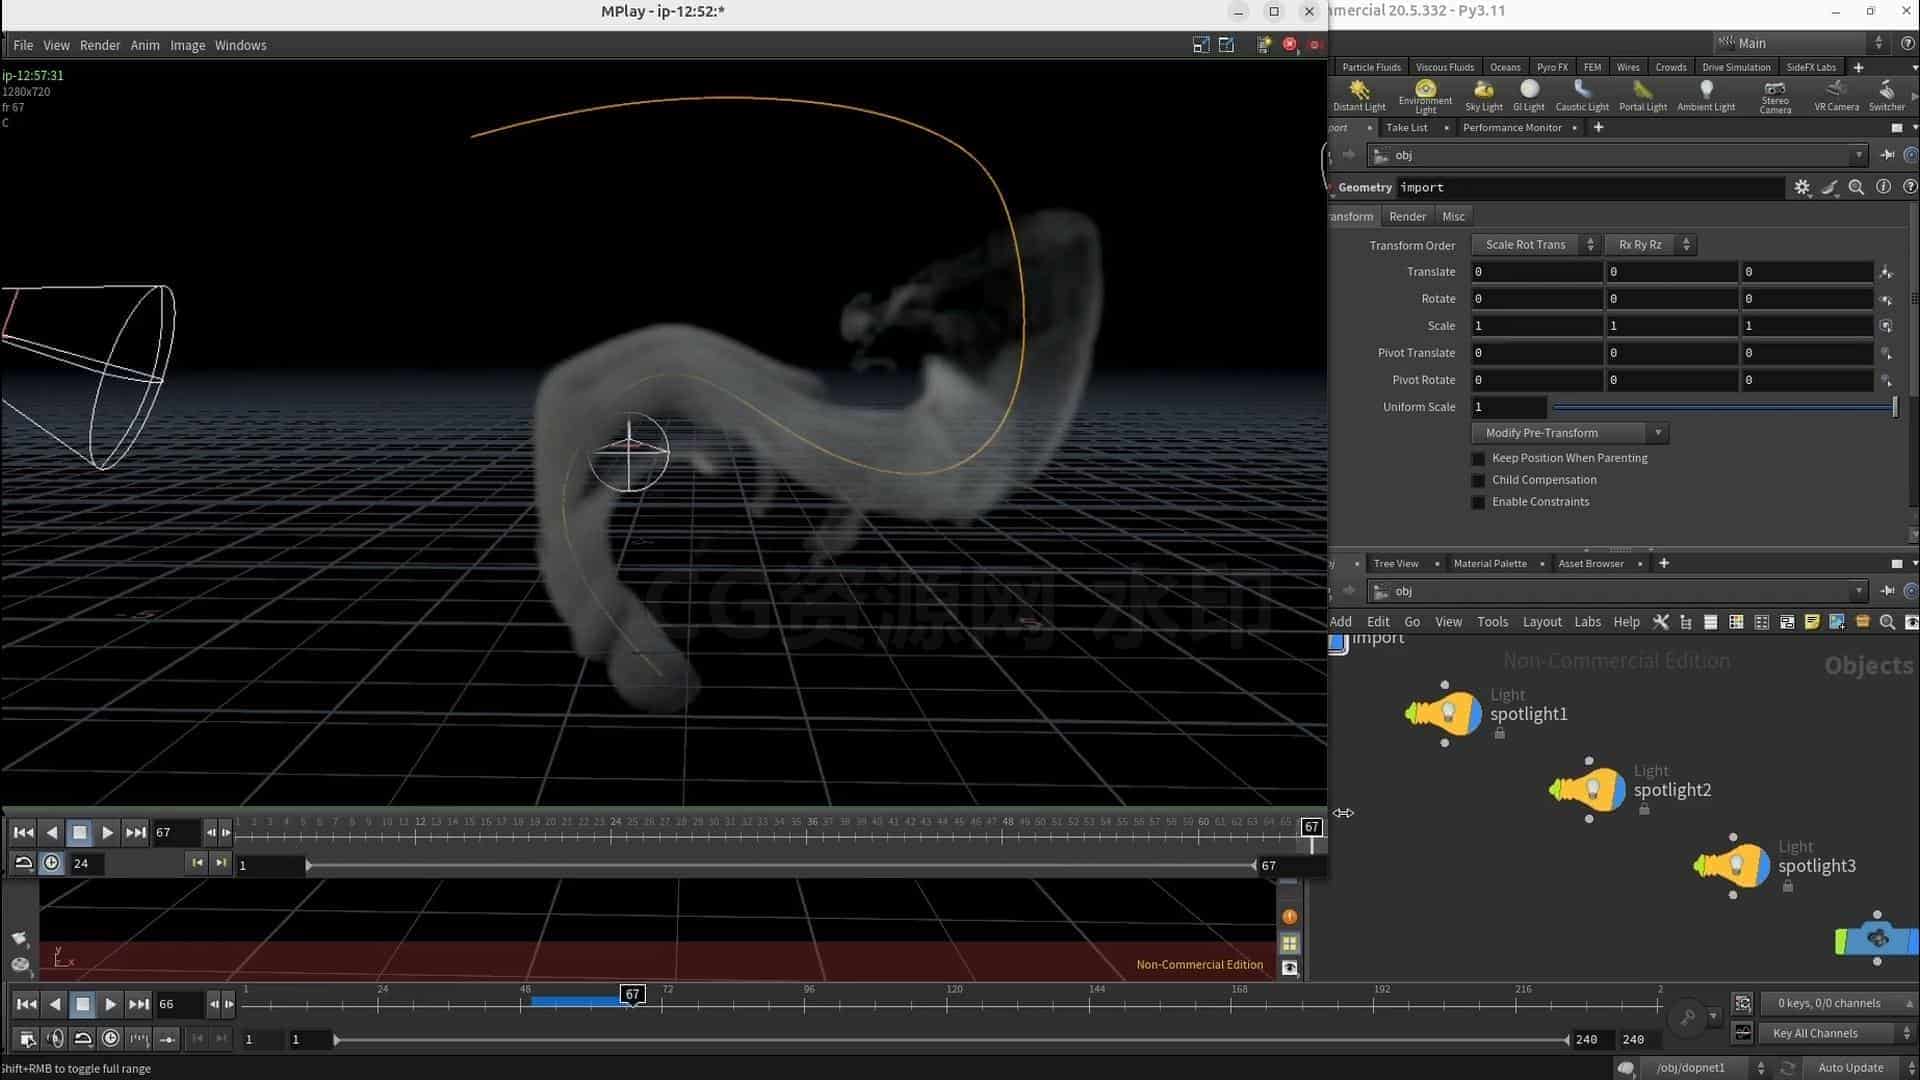Select the spotlight3 light node
The height and width of the screenshot is (1080, 1920).
(x=1732, y=866)
